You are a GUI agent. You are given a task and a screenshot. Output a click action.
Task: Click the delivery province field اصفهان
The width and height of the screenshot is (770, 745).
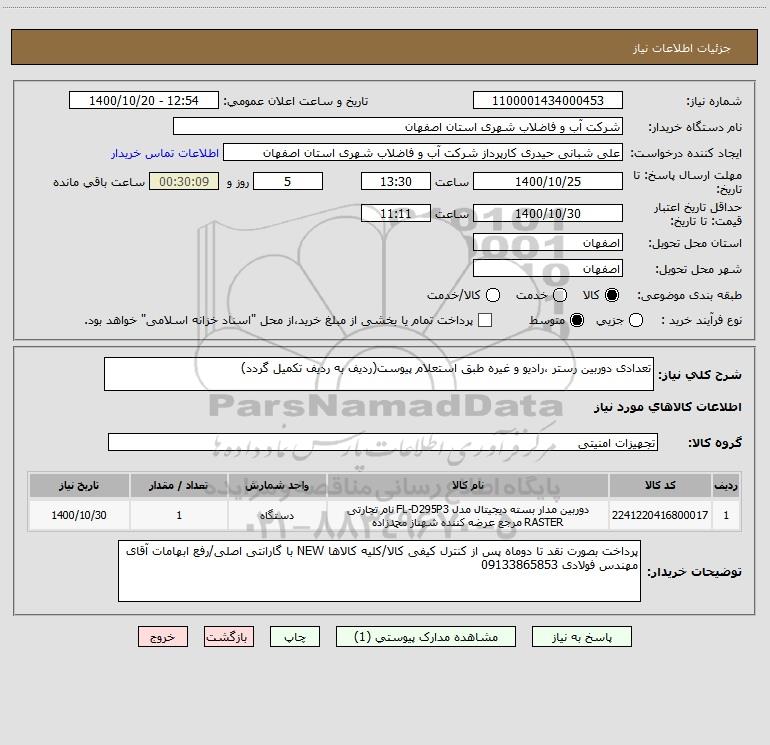pyautogui.click(x=548, y=243)
